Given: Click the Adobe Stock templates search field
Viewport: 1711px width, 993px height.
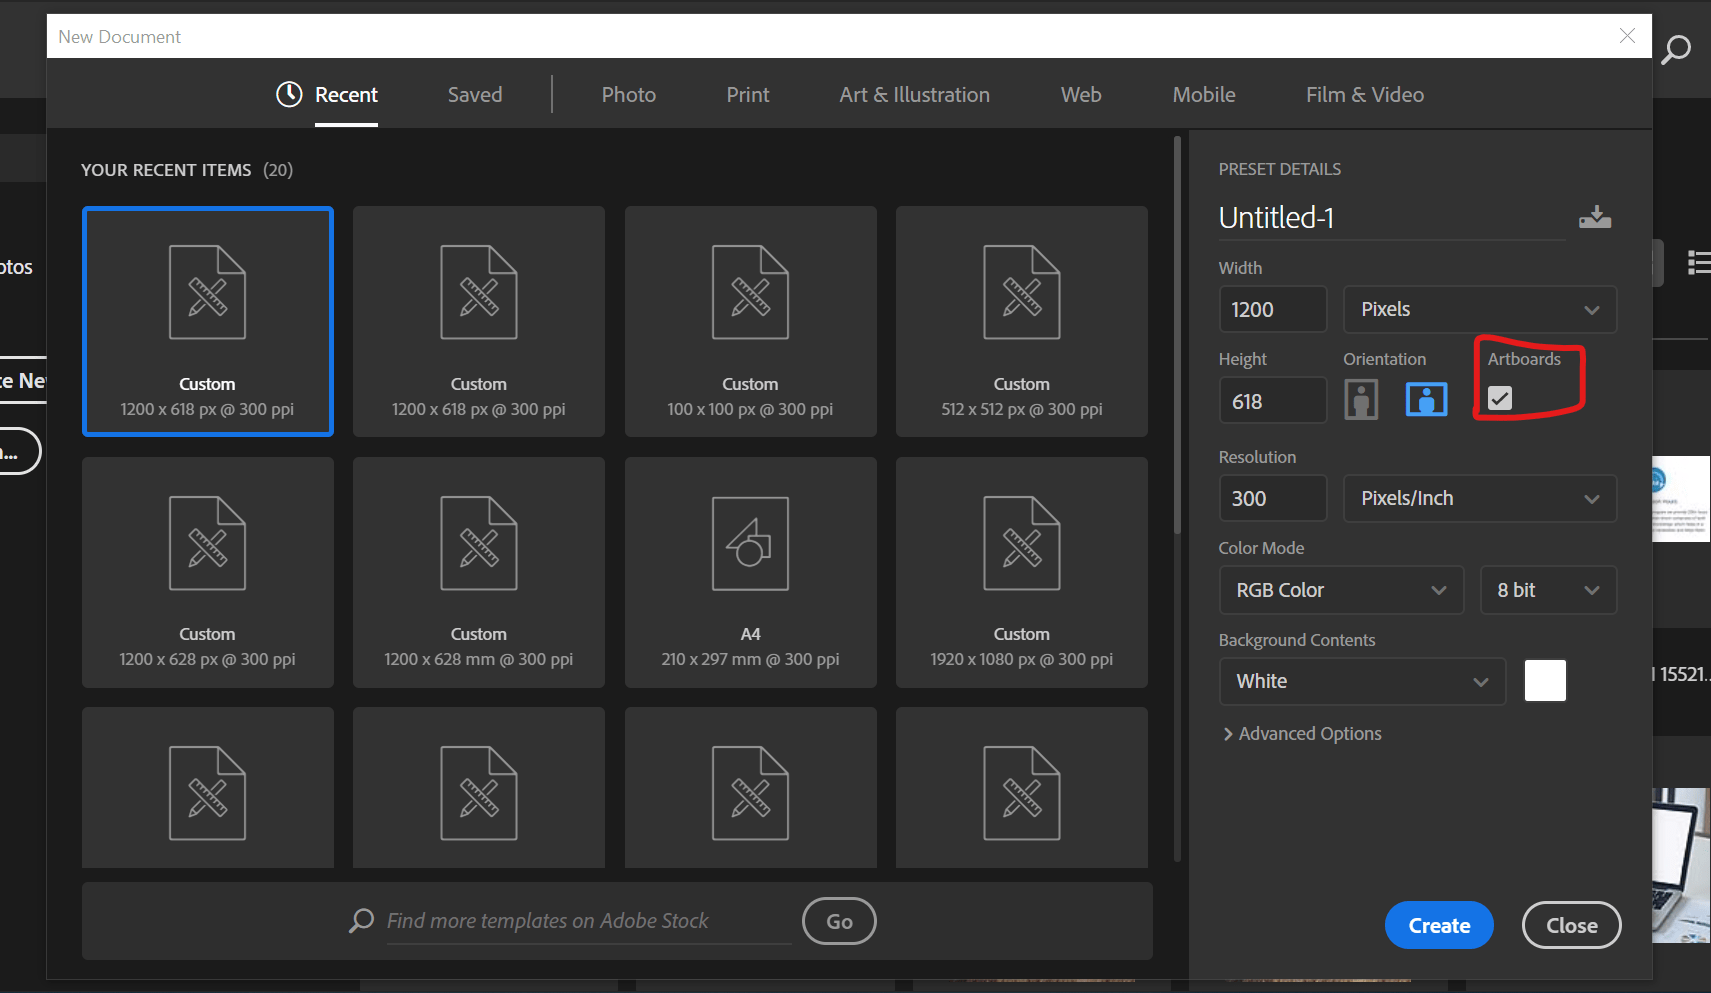Looking at the screenshot, I should click(588, 921).
